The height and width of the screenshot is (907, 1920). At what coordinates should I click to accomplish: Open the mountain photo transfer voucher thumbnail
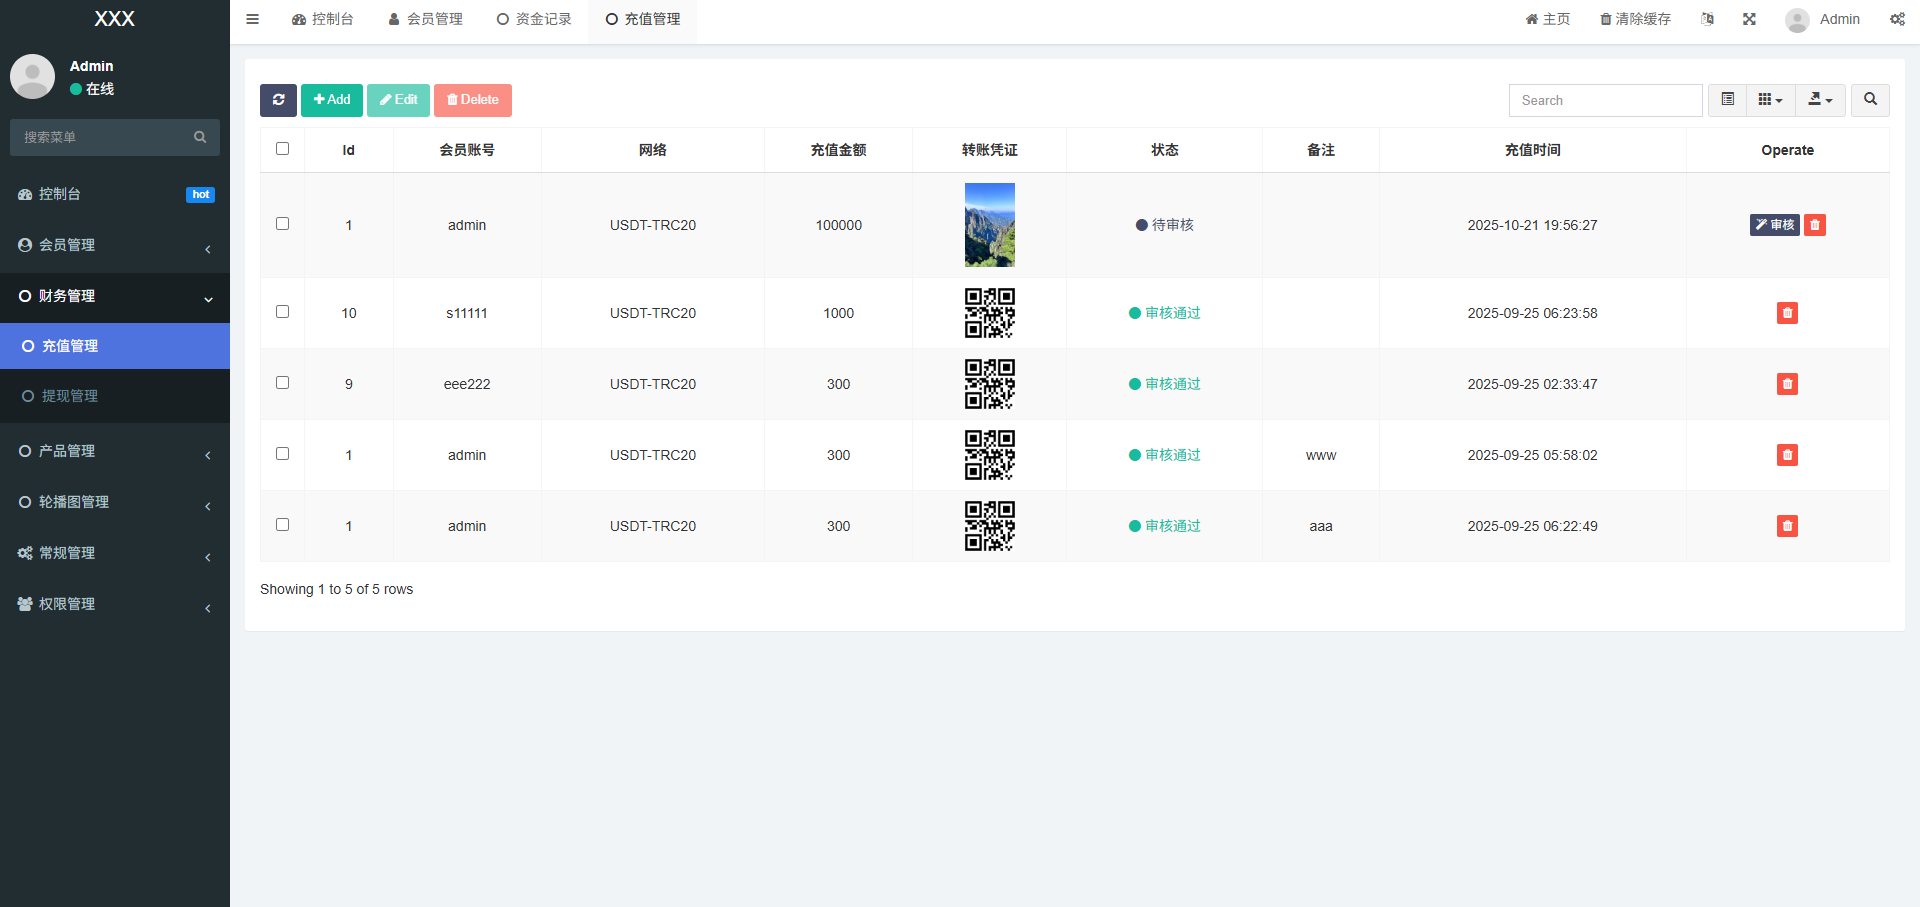[x=989, y=225]
